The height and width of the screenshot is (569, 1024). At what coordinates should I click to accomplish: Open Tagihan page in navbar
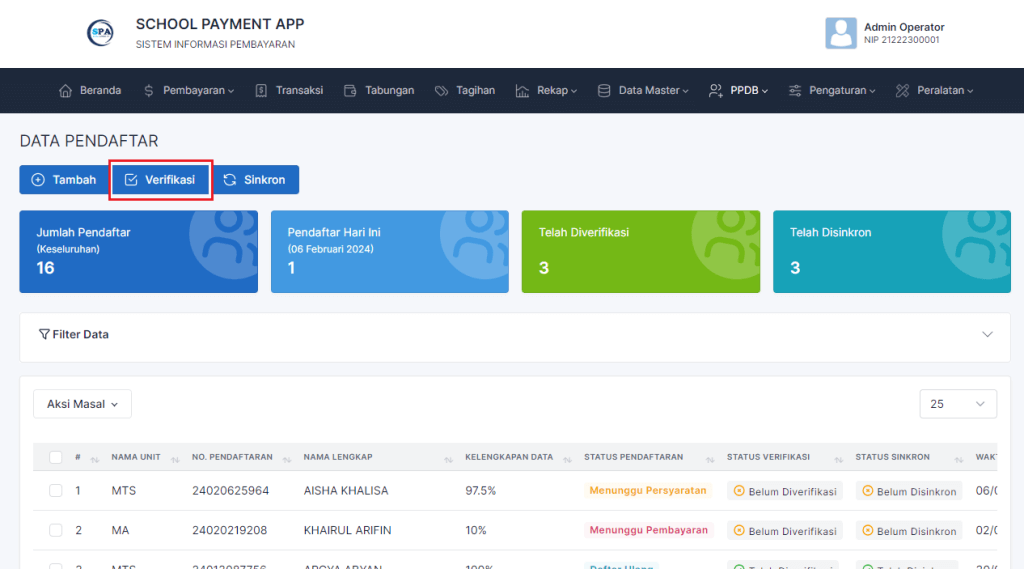[465, 90]
